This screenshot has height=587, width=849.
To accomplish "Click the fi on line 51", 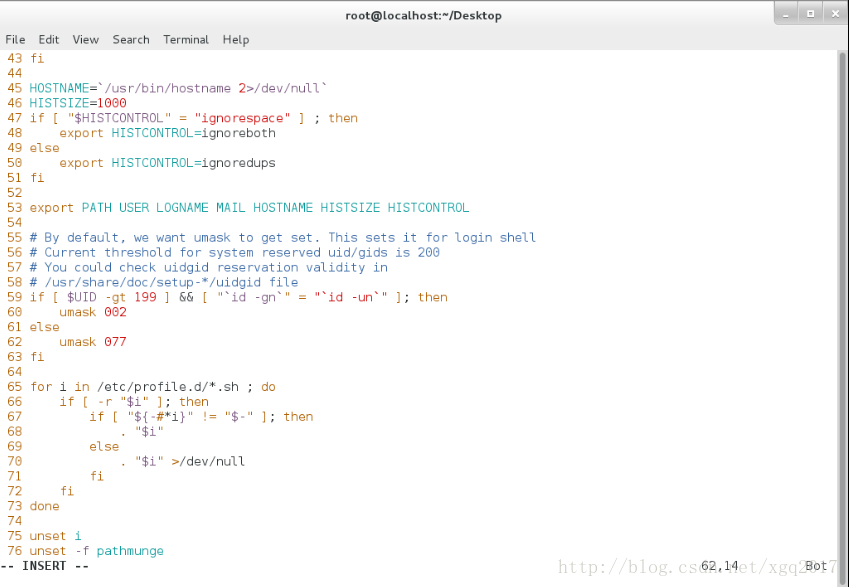I will 37,178.
